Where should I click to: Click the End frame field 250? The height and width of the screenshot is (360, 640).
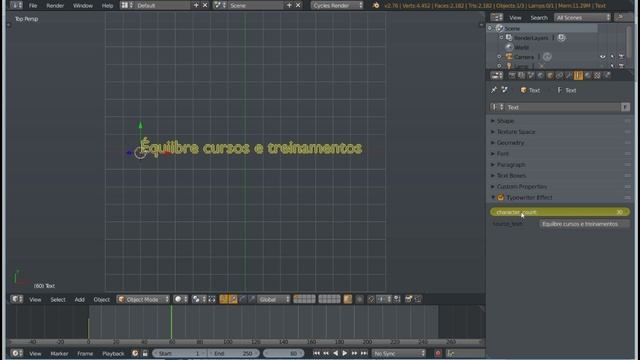tap(233, 353)
